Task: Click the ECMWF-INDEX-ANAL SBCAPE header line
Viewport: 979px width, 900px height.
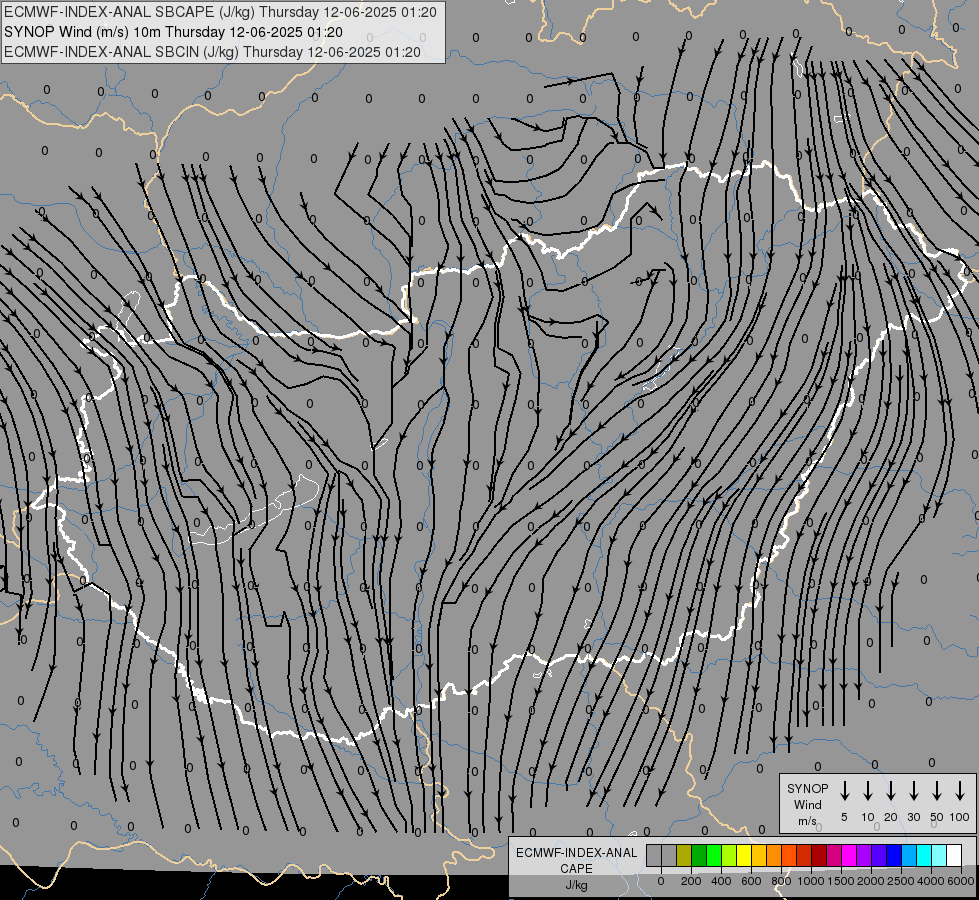Action: (220, 12)
